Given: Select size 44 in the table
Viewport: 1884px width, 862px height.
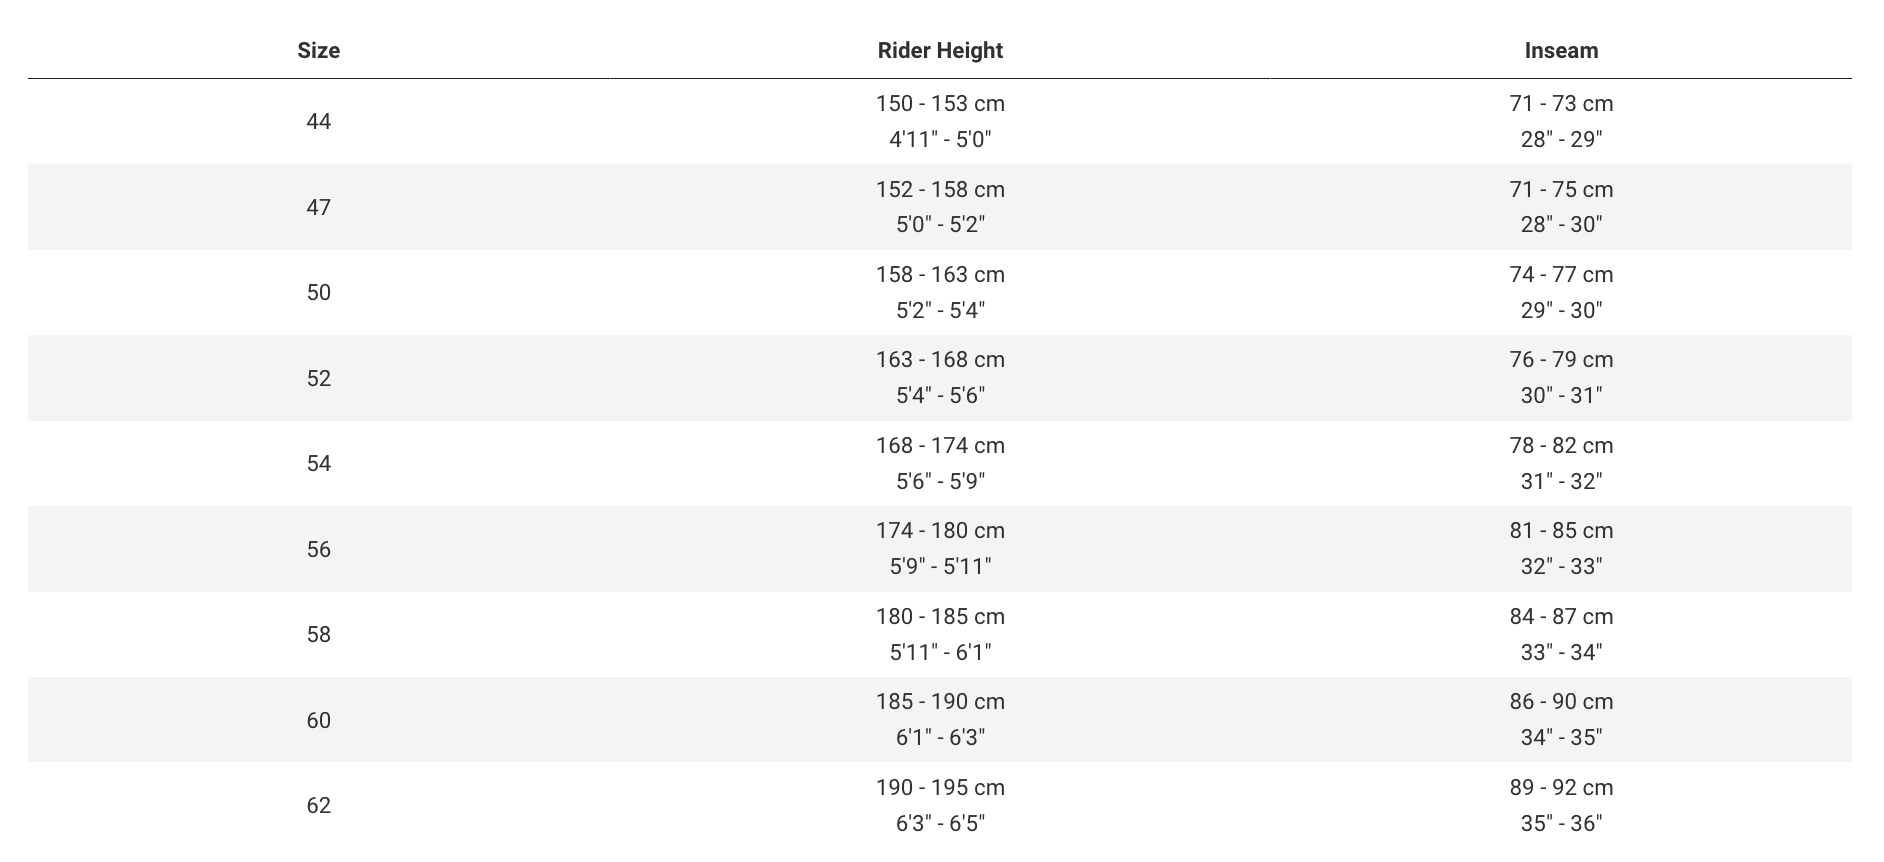Looking at the screenshot, I should click(318, 121).
